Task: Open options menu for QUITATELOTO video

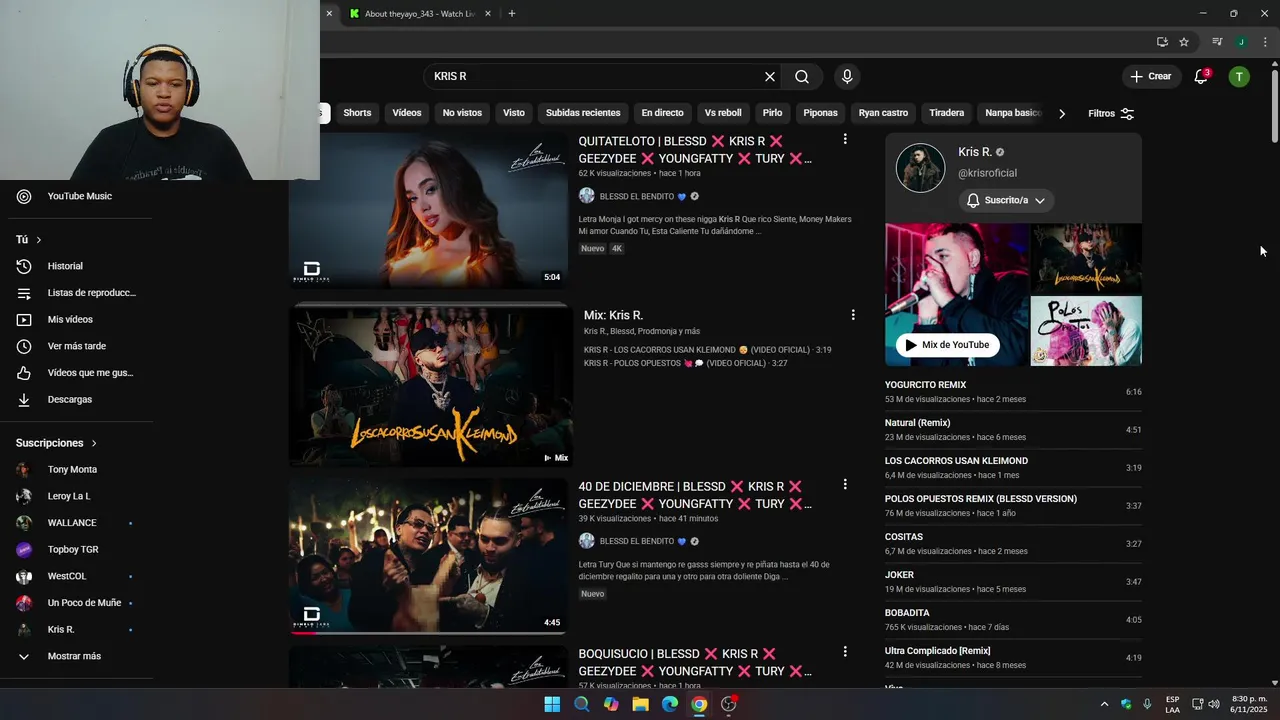Action: (845, 140)
